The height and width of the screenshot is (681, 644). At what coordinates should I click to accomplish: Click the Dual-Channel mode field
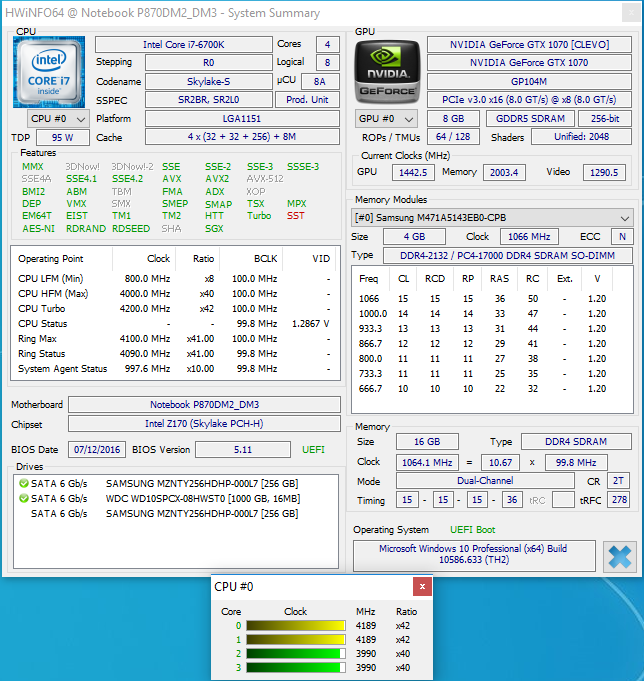pos(485,481)
